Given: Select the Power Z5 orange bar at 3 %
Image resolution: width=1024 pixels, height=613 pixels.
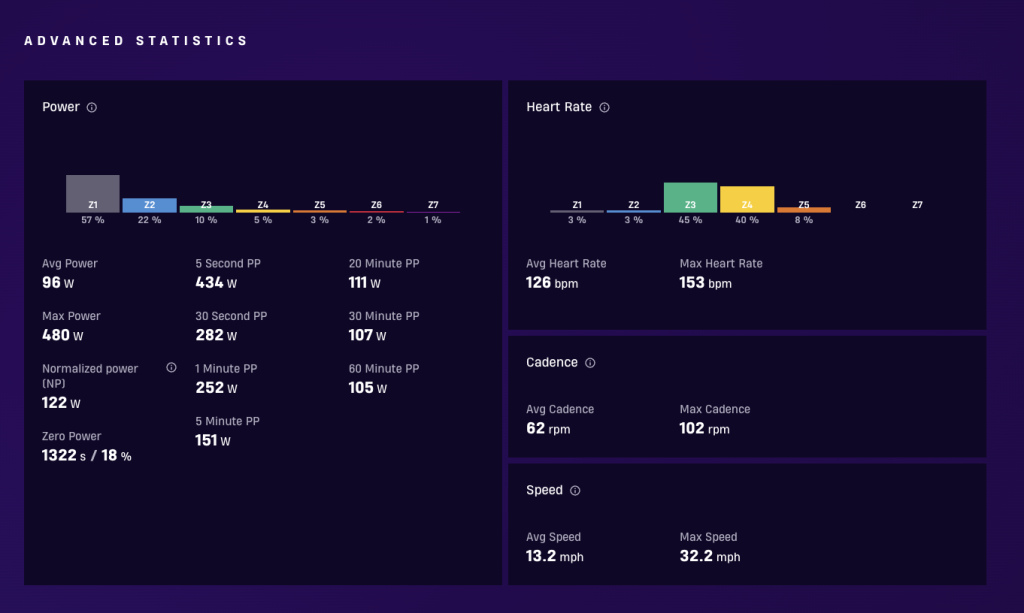Looking at the screenshot, I should point(320,211).
